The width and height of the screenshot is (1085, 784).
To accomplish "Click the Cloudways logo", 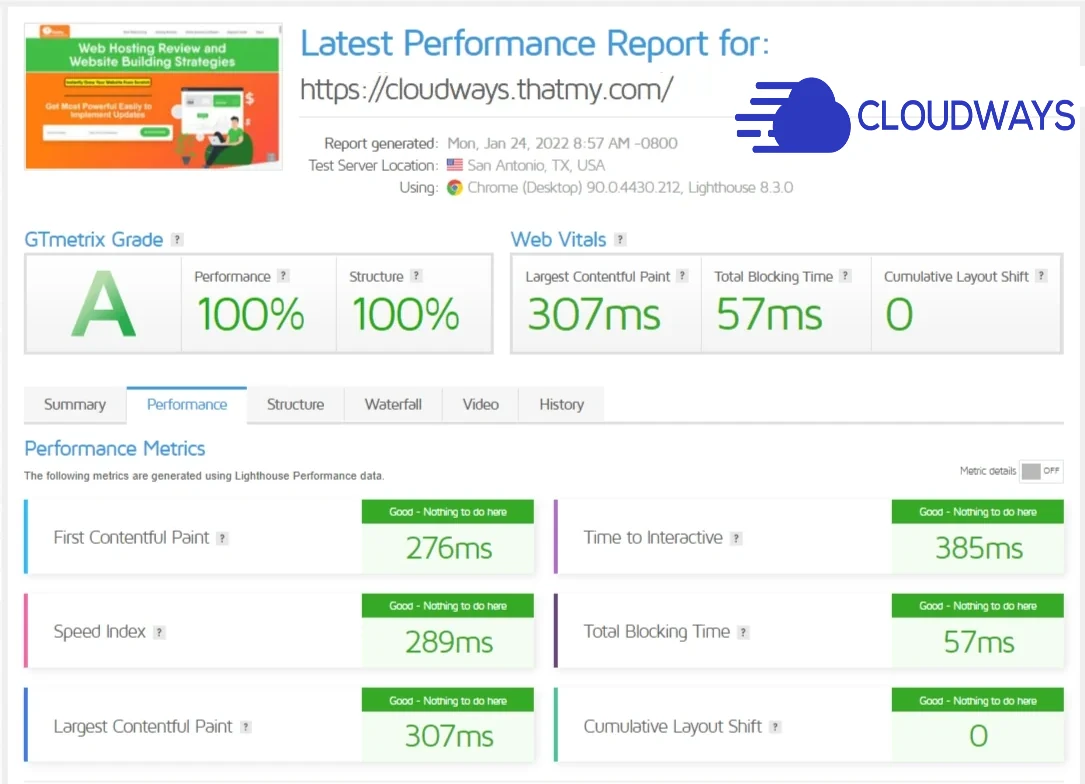I will coord(900,115).
